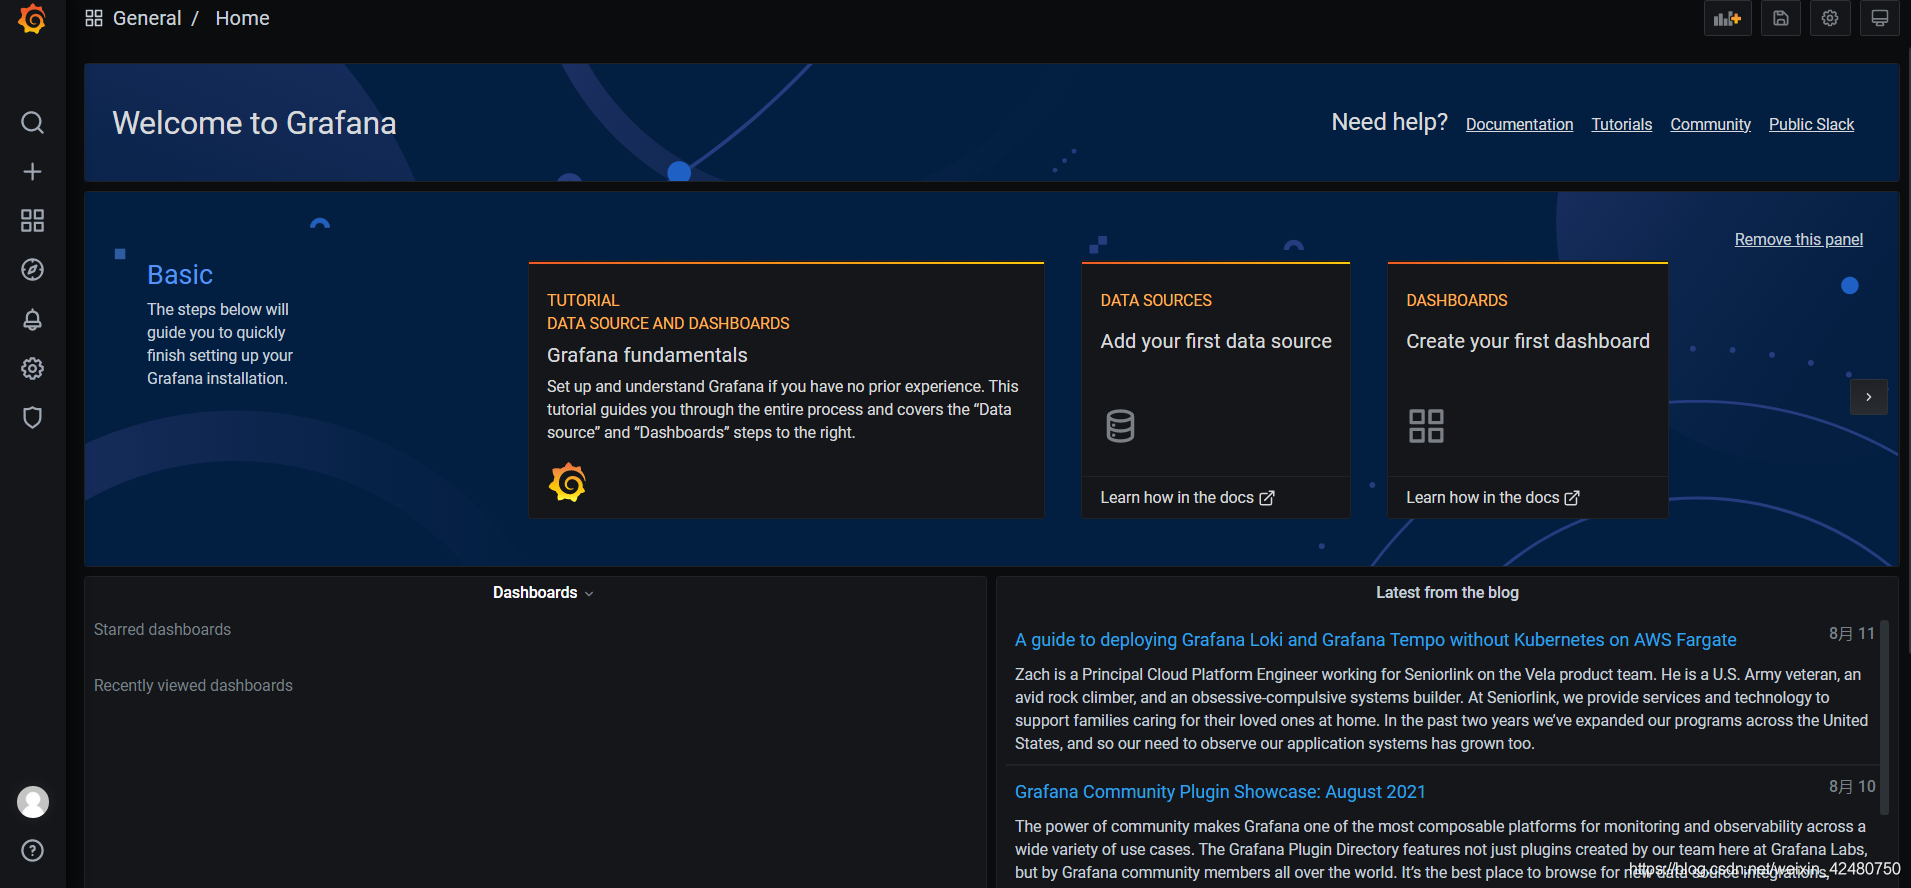Open the Explore compass icon
Image resolution: width=1911 pixels, height=888 pixels.
(x=32, y=270)
